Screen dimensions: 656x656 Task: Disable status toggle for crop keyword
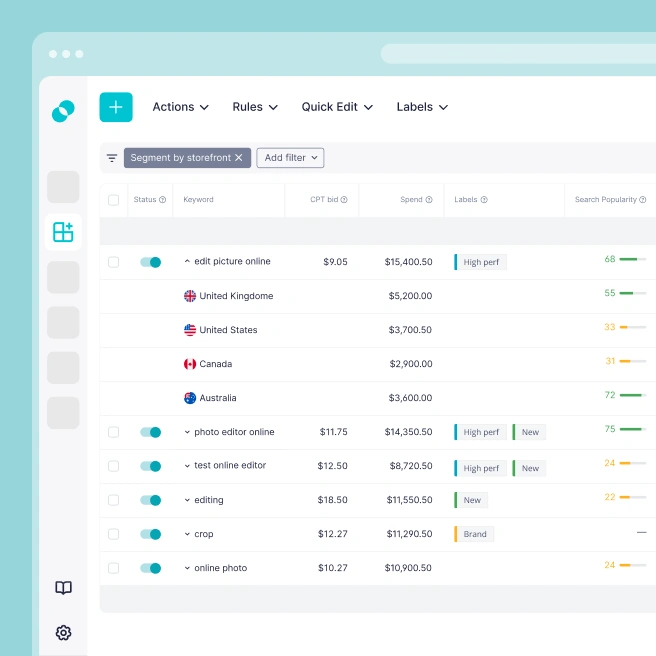pos(151,534)
